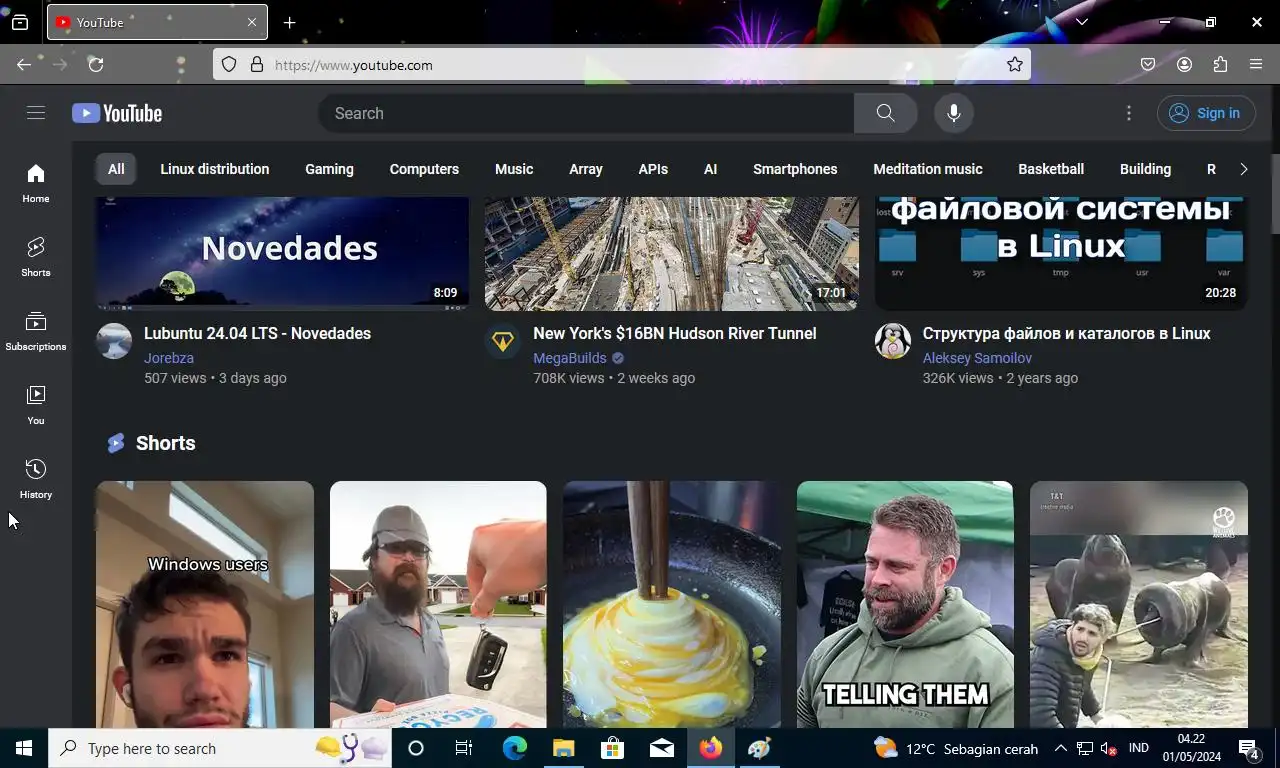Open a new Firefox tab
Viewport: 1280px width, 768px height.
[x=289, y=22]
